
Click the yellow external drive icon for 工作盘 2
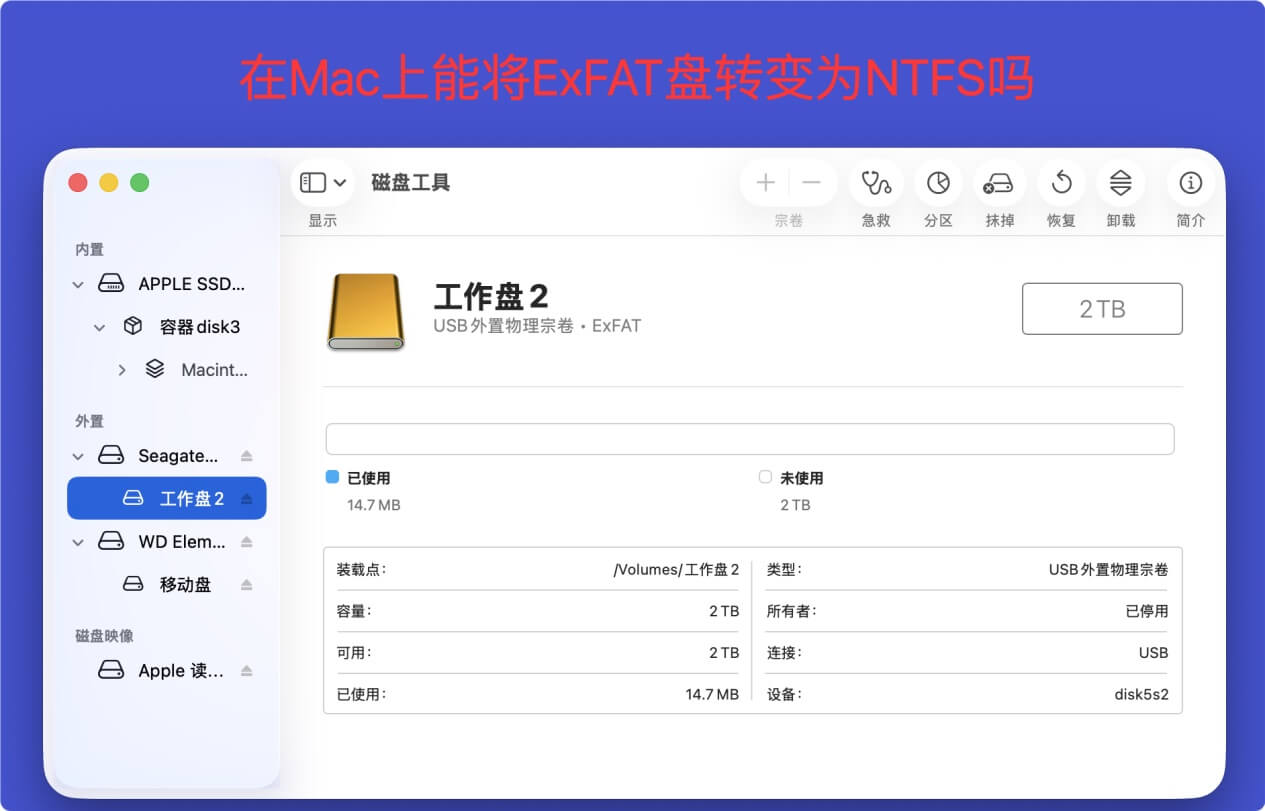(x=364, y=309)
